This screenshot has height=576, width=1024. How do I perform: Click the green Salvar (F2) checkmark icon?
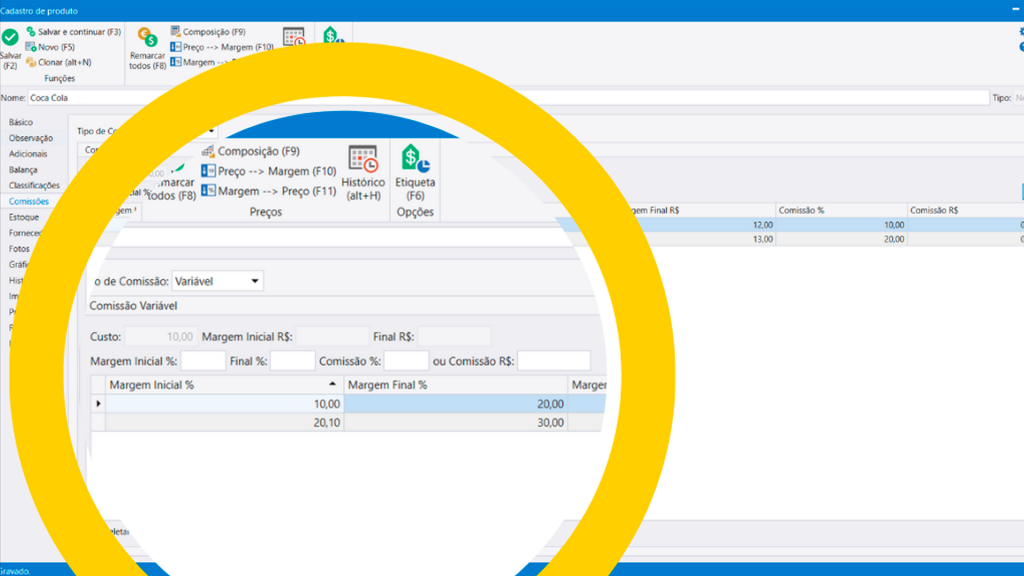click(10, 38)
